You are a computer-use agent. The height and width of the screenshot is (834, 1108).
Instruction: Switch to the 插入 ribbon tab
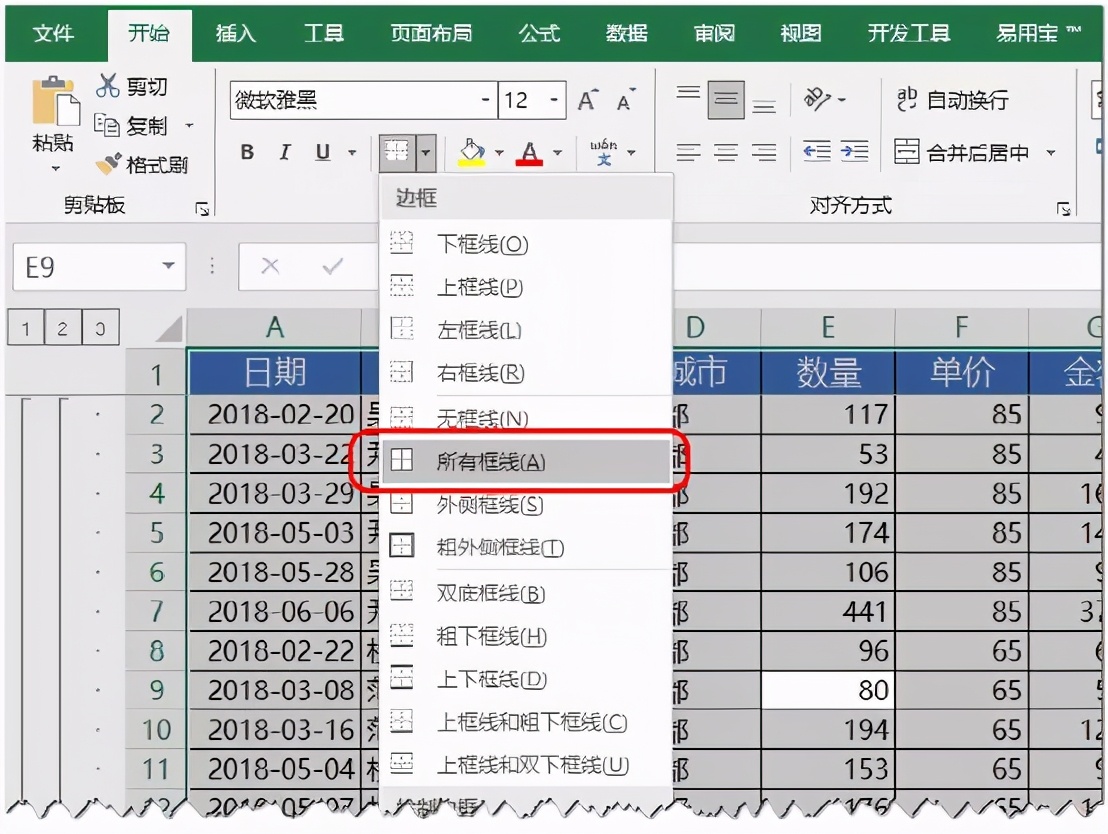coord(234,32)
